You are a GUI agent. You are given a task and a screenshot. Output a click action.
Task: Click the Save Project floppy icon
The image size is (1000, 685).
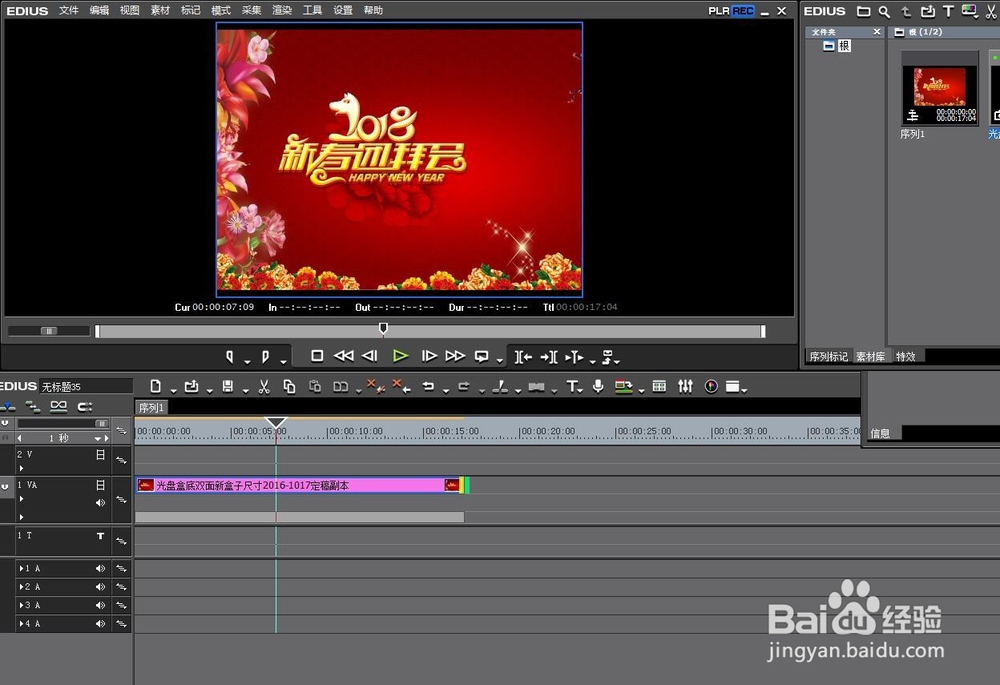click(x=228, y=387)
